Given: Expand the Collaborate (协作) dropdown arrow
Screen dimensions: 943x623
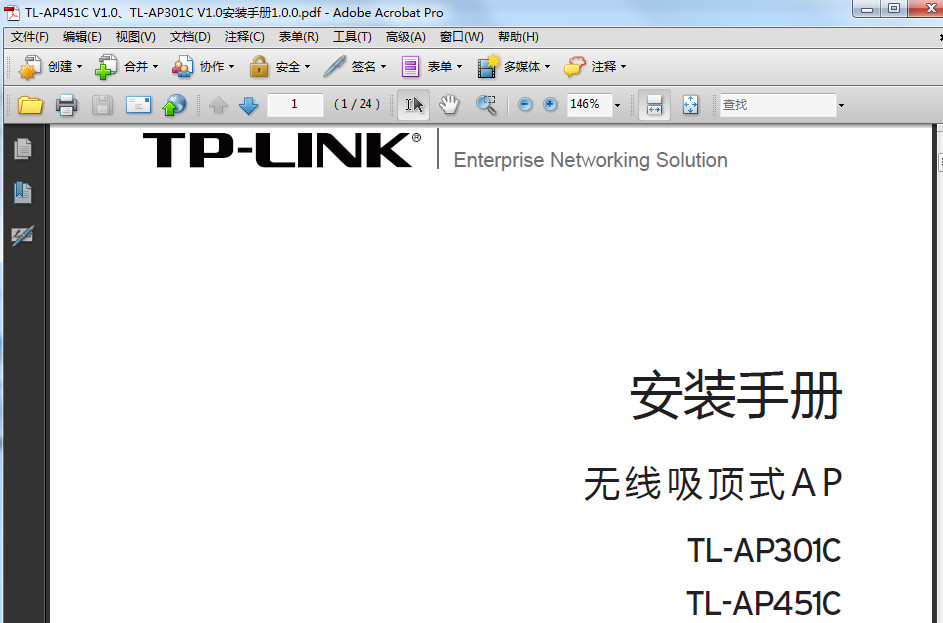Looking at the screenshot, I should coord(232,67).
